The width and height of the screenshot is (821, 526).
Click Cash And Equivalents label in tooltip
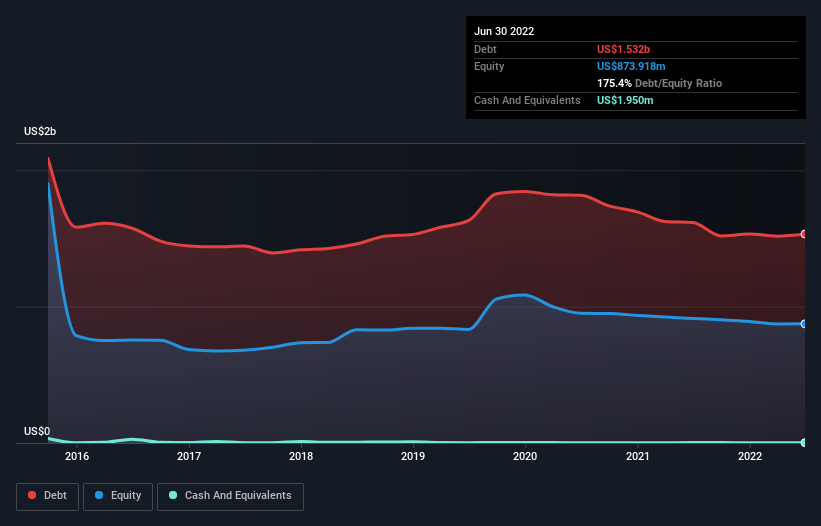click(x=527, y=100)
